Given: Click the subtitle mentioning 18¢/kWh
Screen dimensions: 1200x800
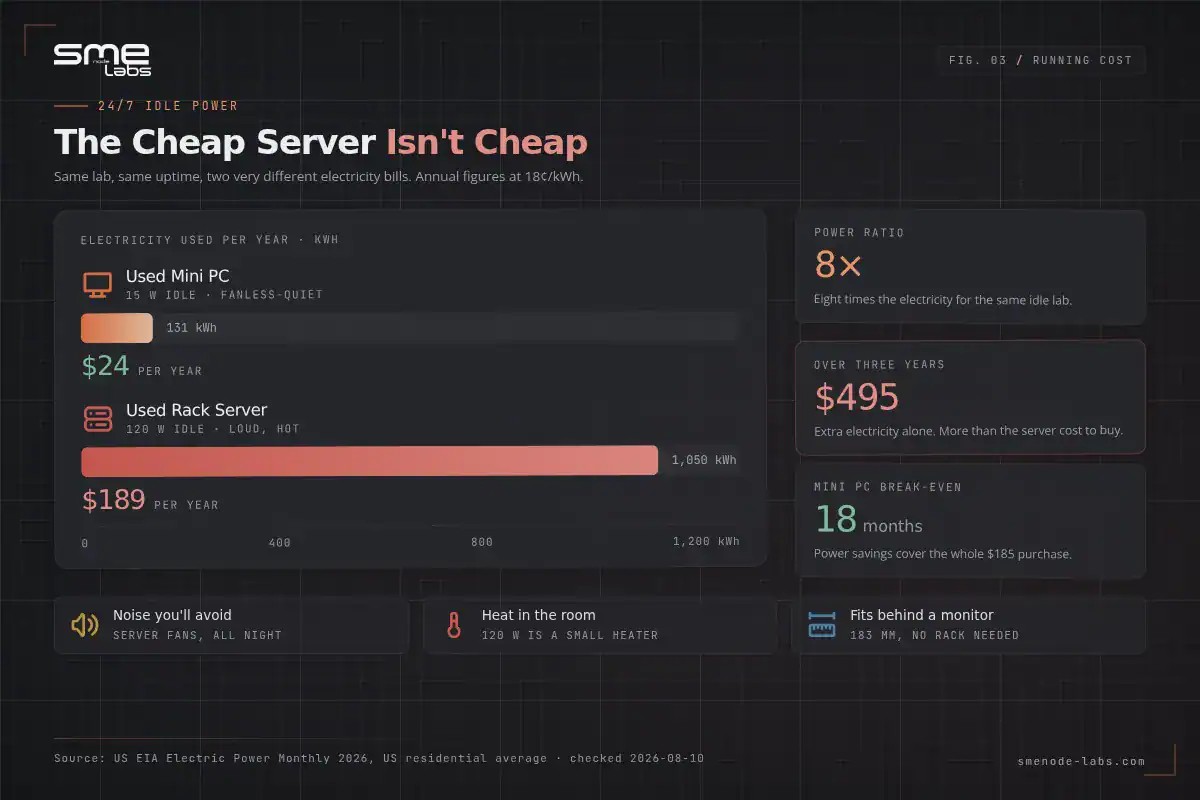Looking at the screenshot, I should 318,177.
